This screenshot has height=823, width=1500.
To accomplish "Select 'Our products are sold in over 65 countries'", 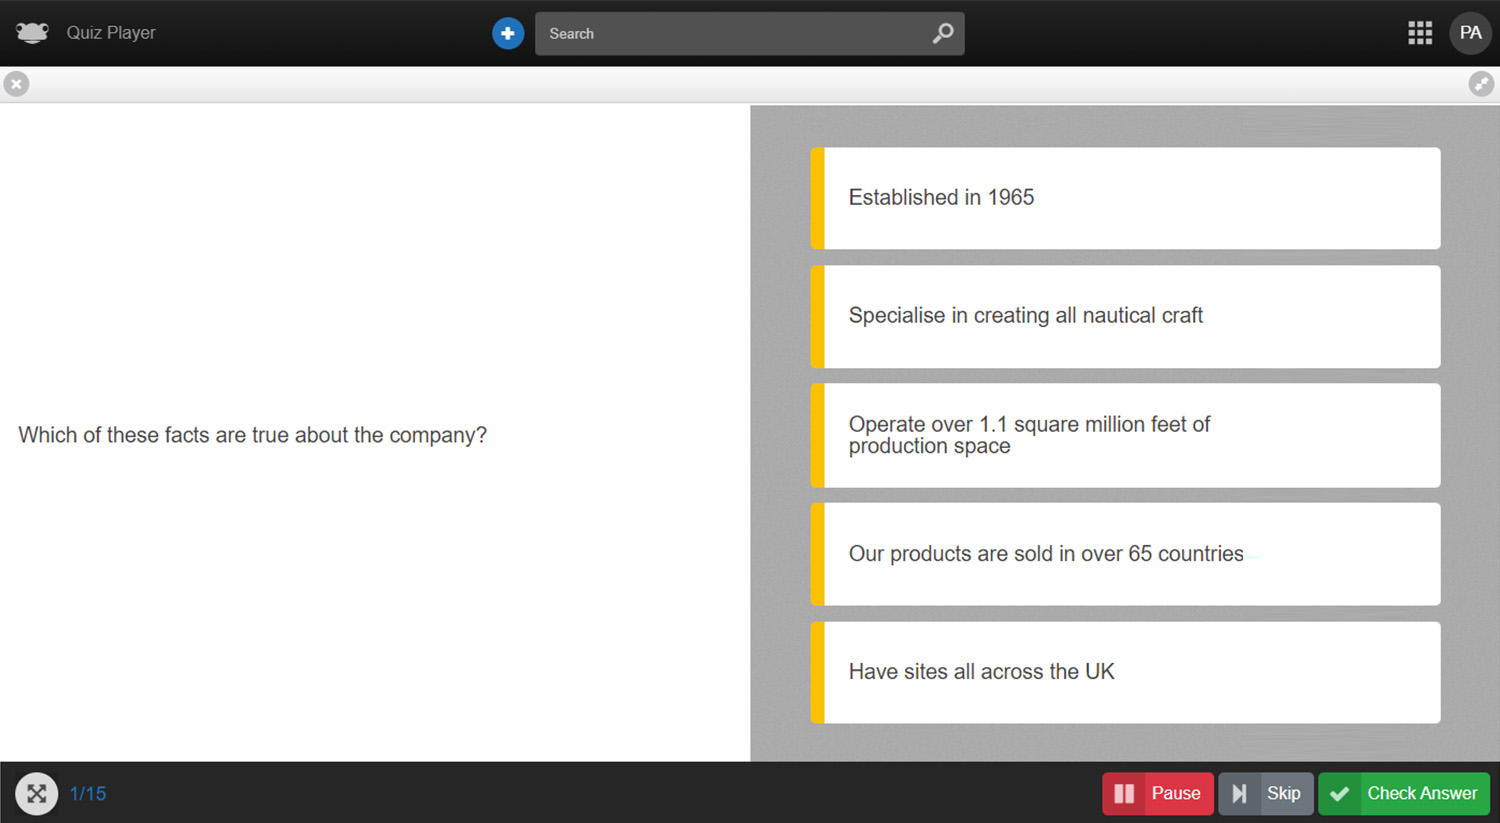I will pos(1125,554).
